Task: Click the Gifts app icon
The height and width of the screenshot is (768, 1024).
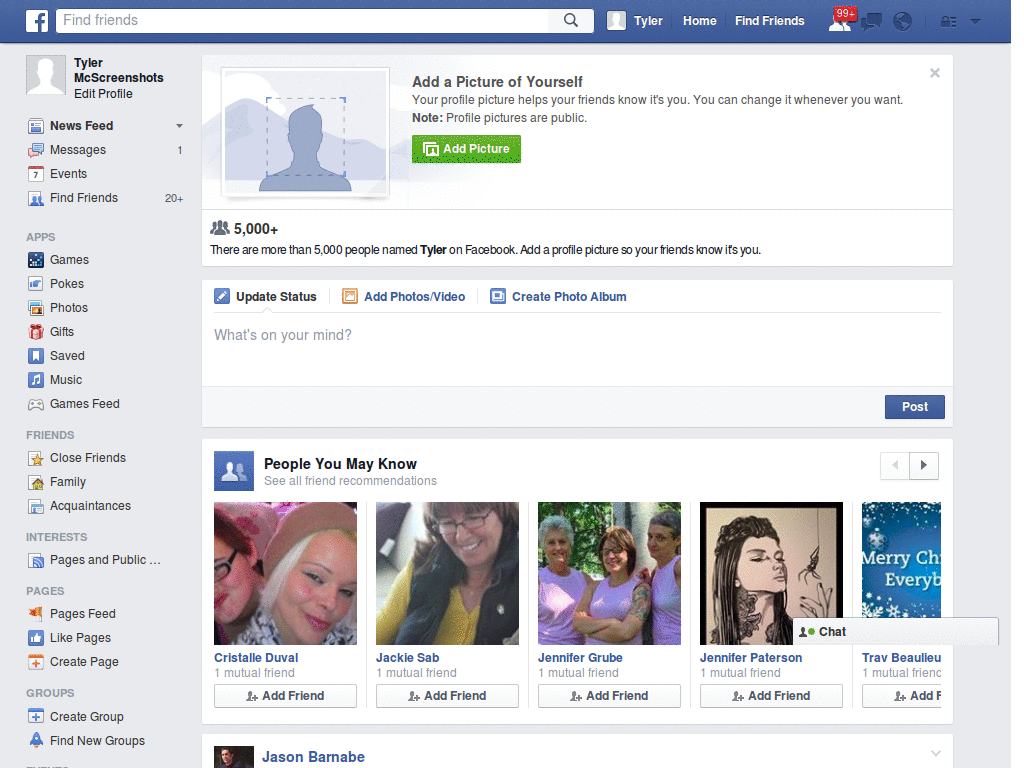Action: pos(36,332)
